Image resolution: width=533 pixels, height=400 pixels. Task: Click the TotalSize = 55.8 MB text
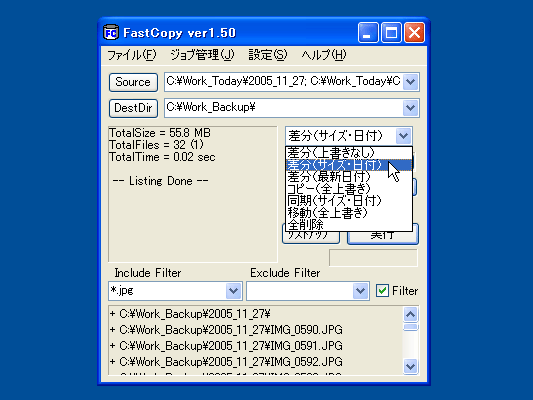[160, 133]
